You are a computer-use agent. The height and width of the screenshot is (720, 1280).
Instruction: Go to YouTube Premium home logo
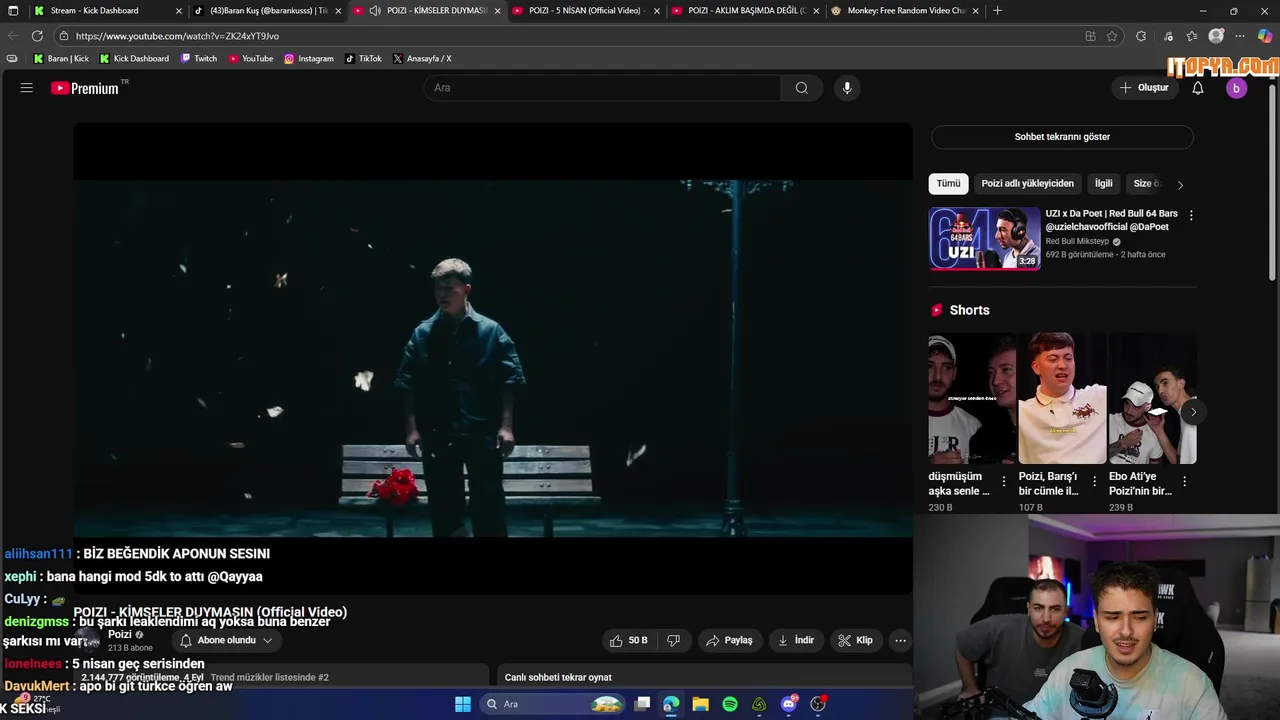85,88
